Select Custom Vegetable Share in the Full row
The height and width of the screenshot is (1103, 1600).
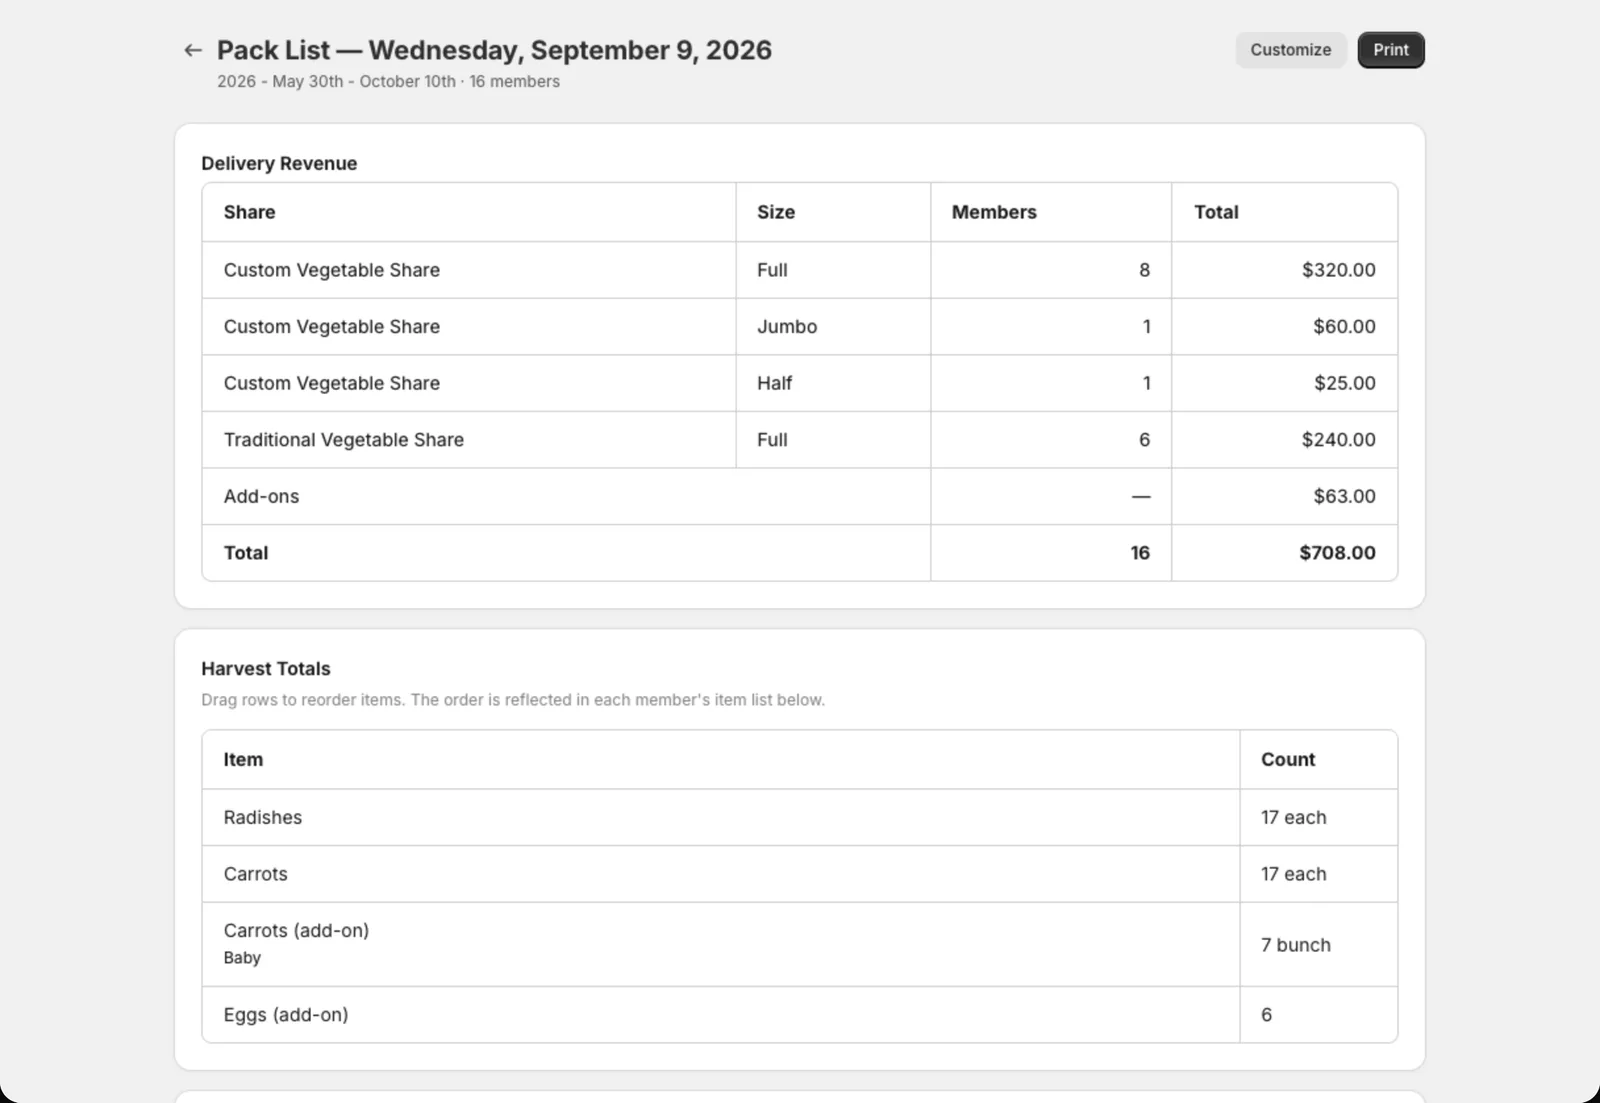(x=332, y=270)
